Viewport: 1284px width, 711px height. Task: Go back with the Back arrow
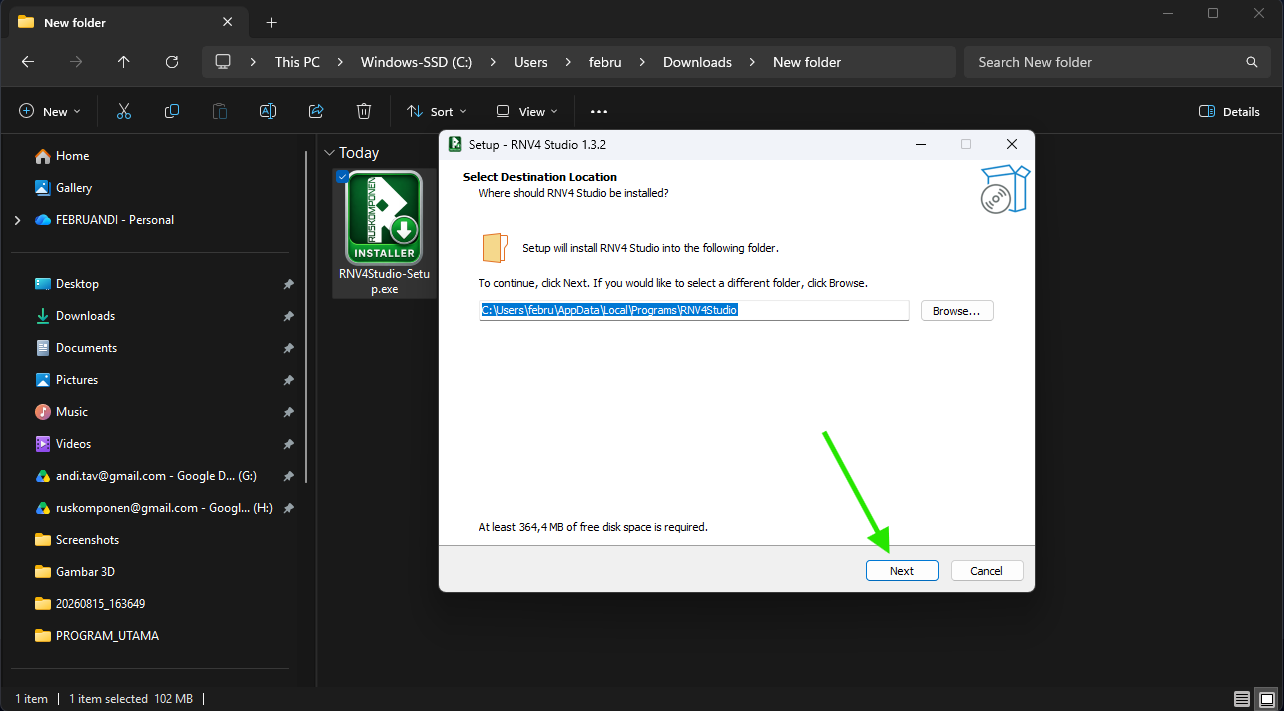(28, 62)
